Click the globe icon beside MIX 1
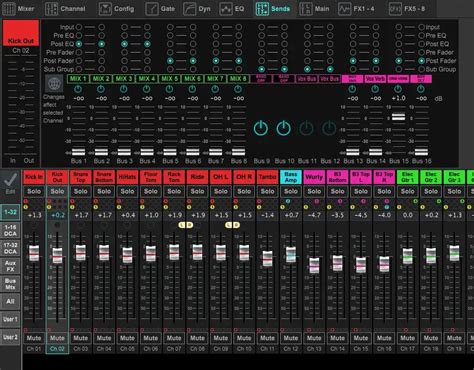This screenshot has width=474, height=370. (54, 83)
